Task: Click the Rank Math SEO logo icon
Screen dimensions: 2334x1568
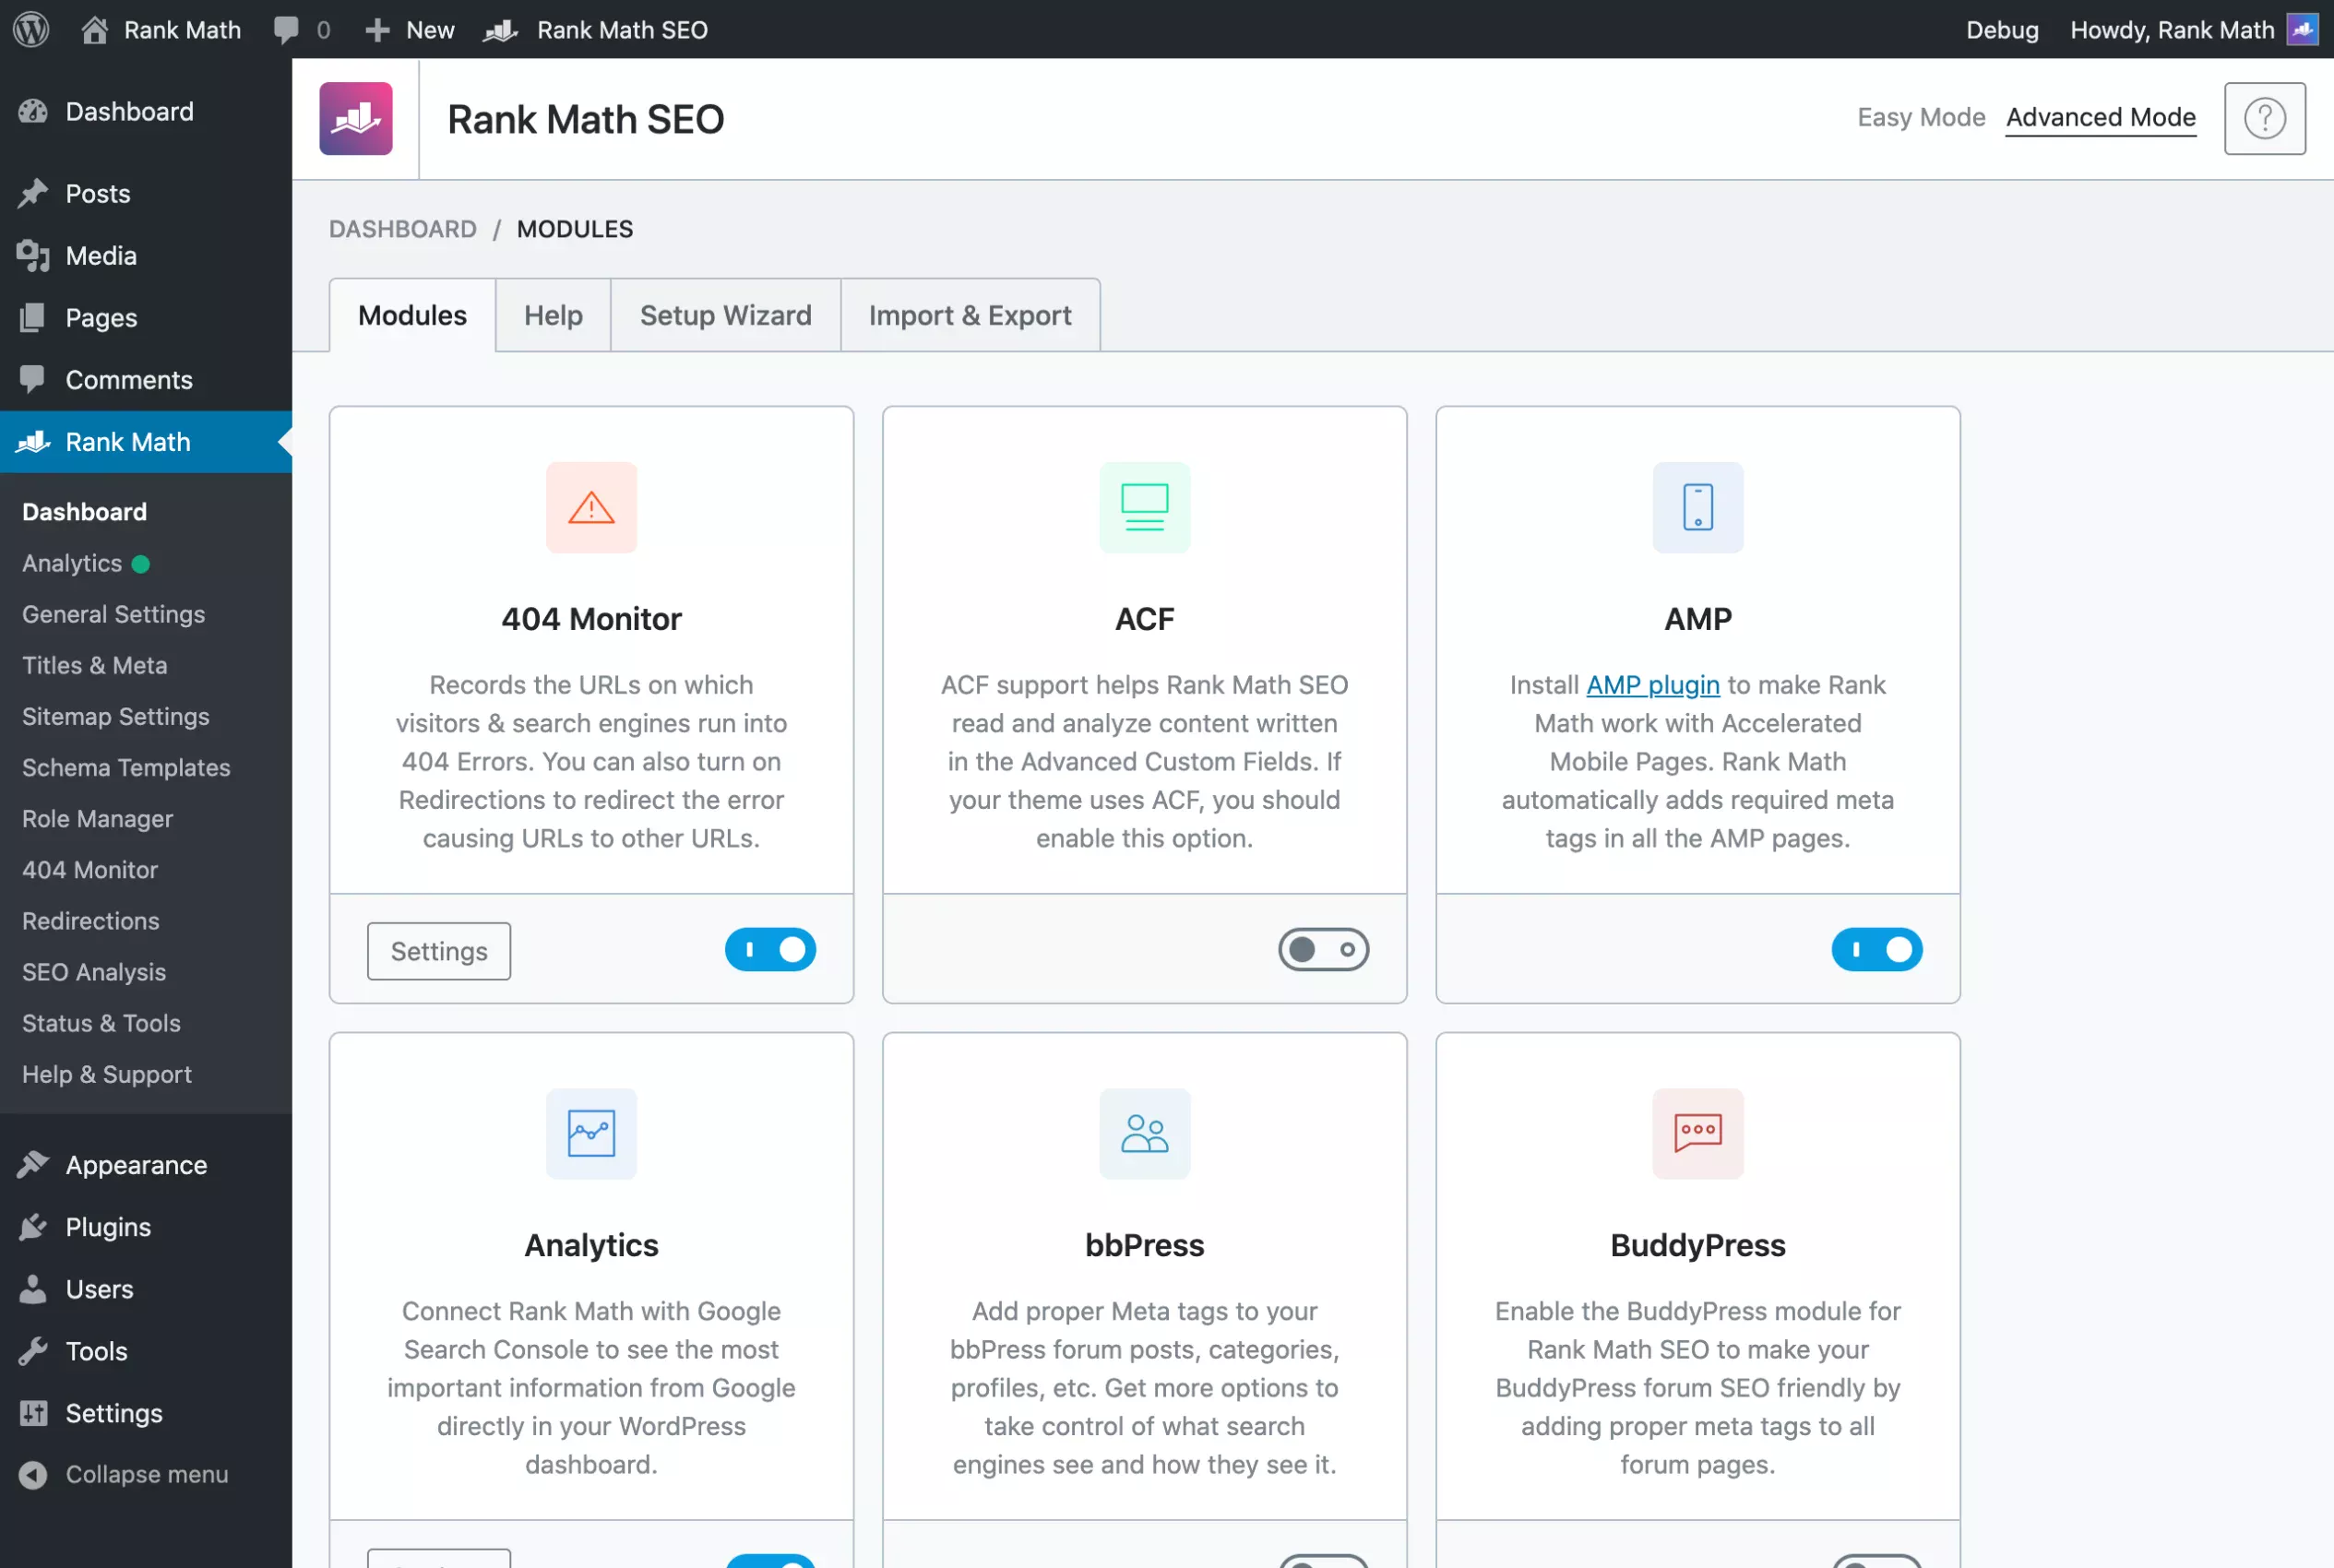Action: pyautogui.click(x=355, y=118)
